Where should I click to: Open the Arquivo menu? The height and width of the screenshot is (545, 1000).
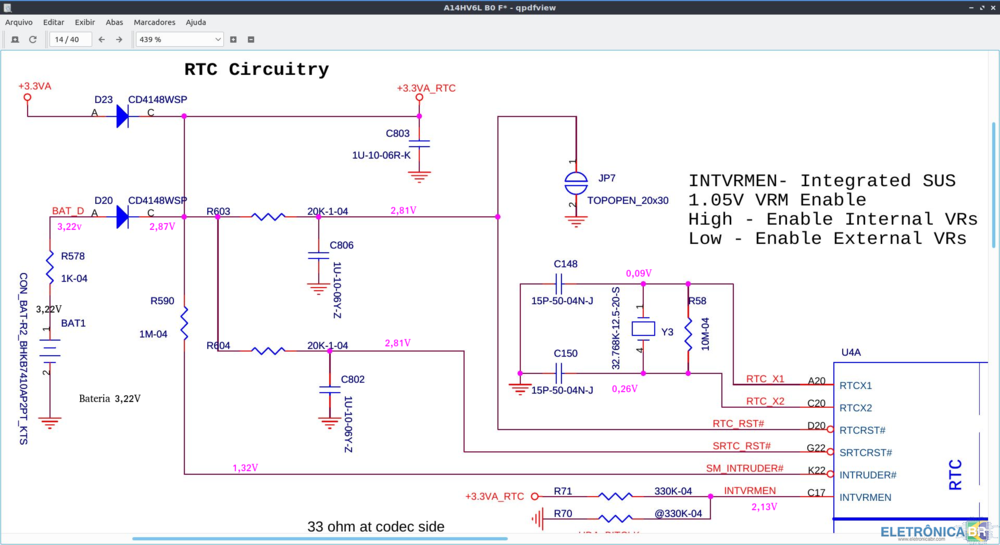coord(19,22)
